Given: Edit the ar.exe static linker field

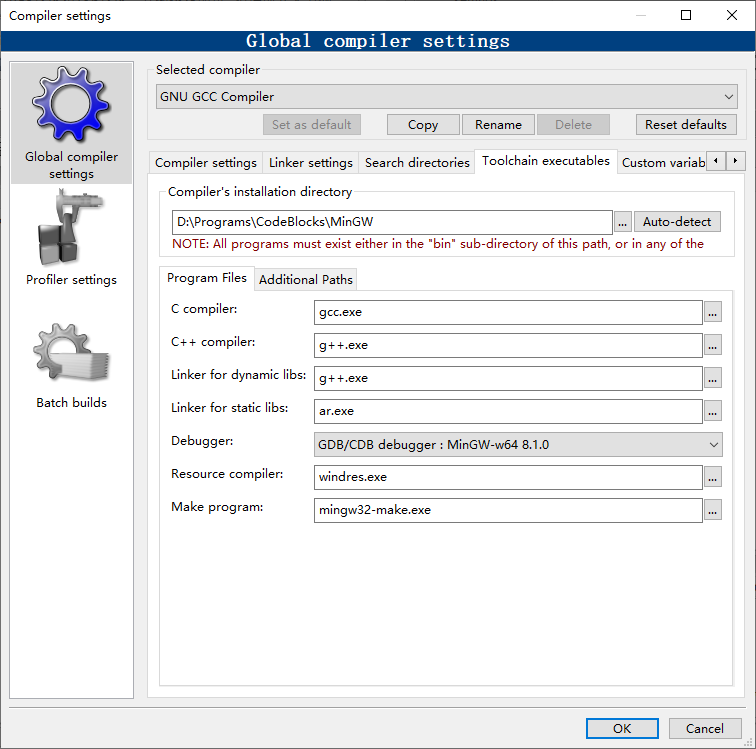Looking at the screenshot, I should click(508, 411).
